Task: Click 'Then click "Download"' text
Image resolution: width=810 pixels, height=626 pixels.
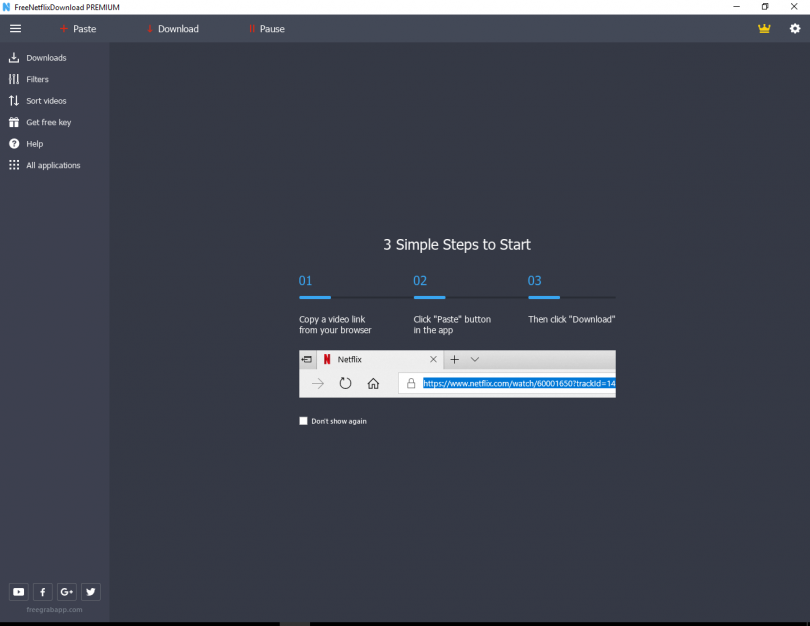Action: click(571, 319)
